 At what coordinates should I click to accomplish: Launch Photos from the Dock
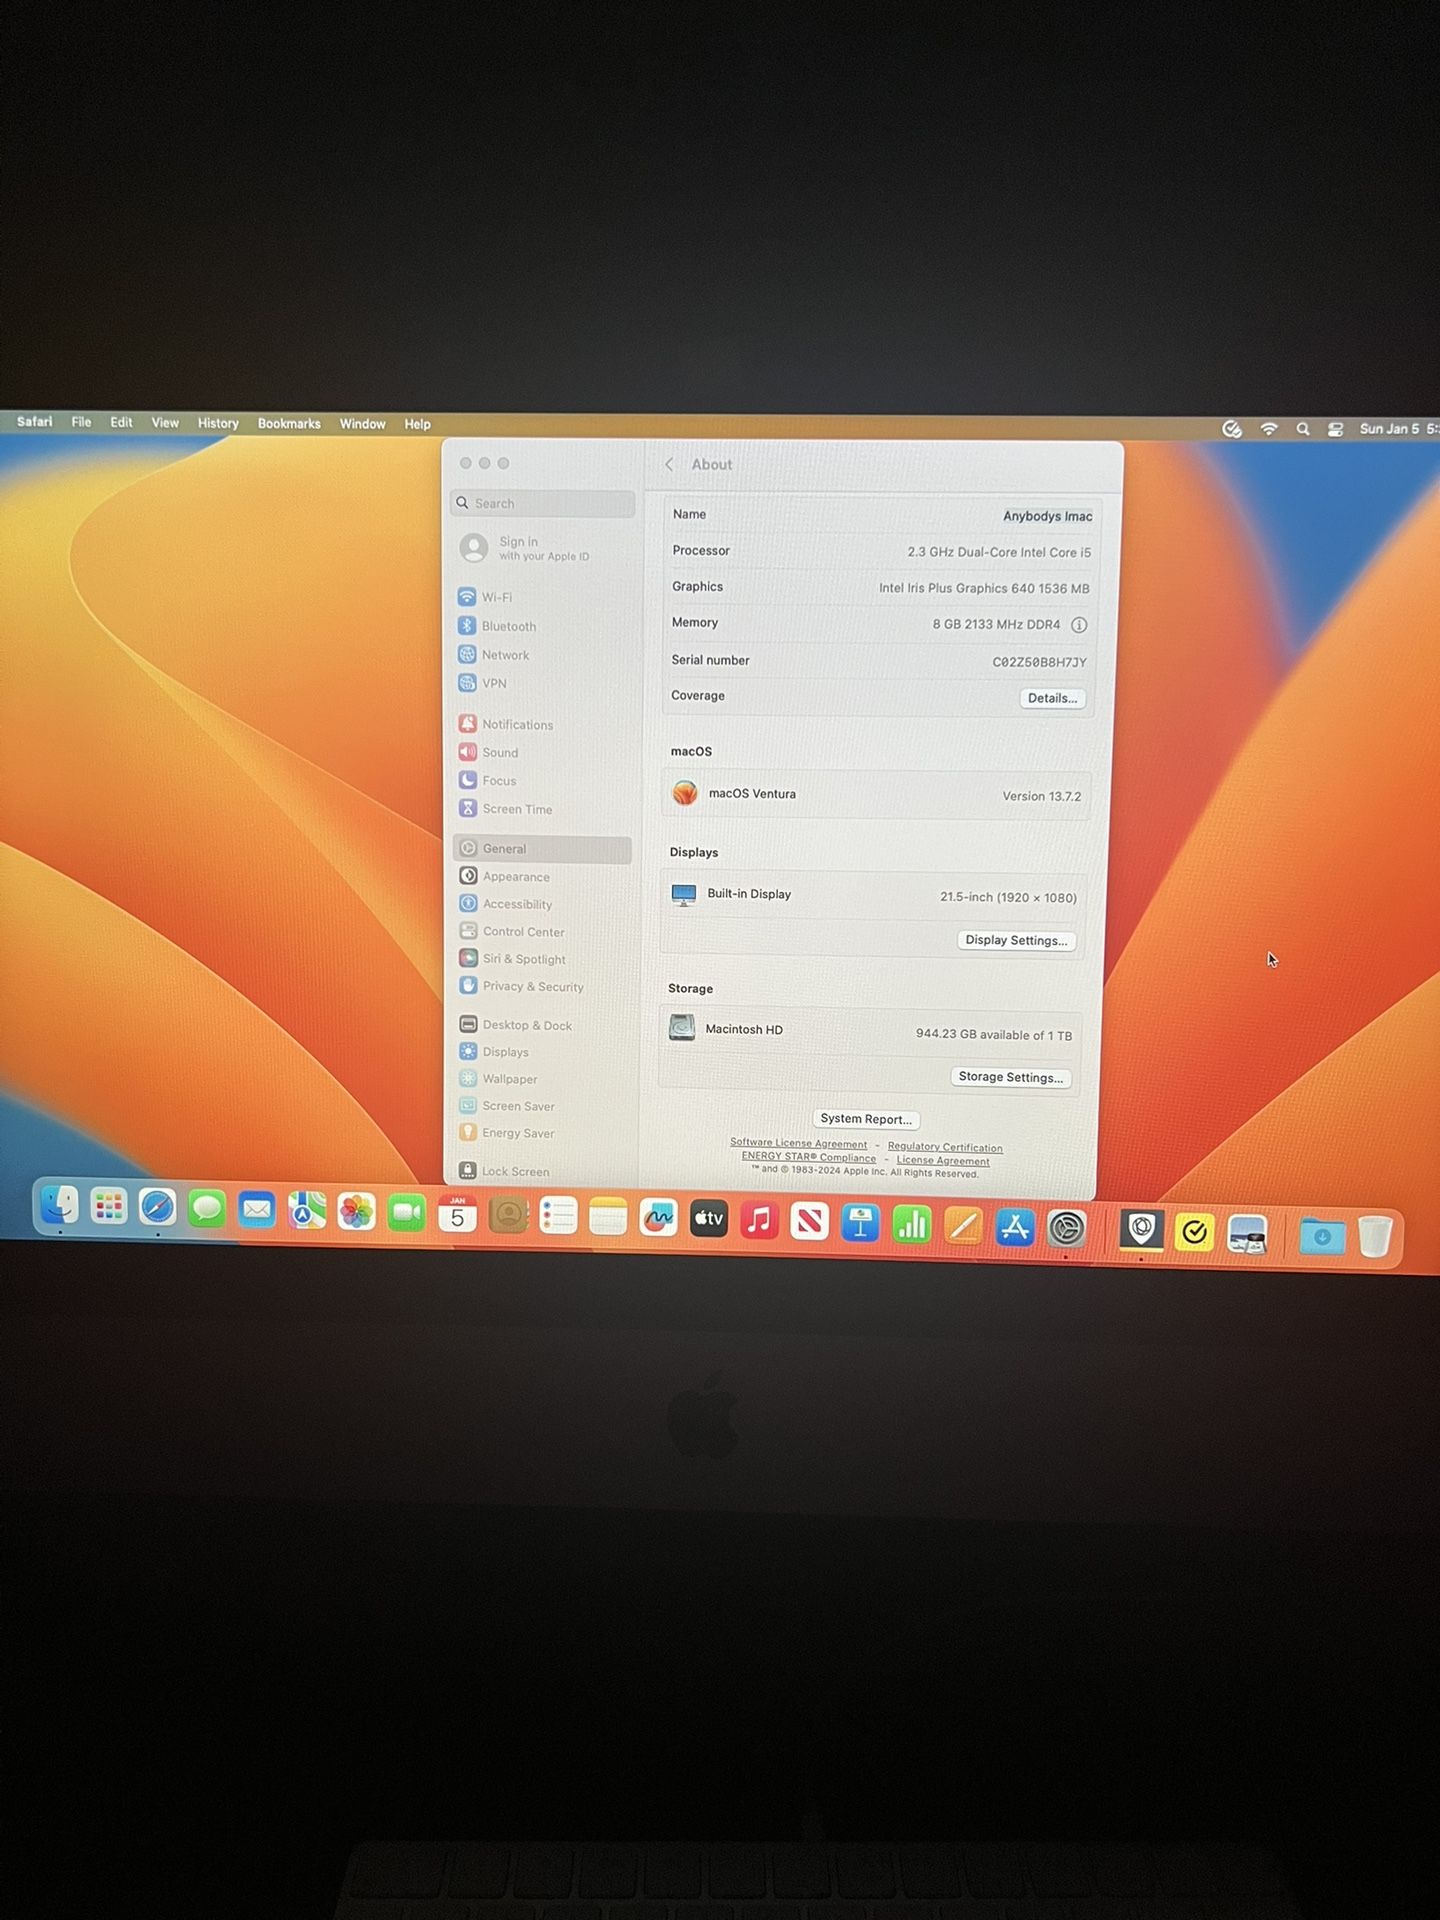click(356, 1212)
